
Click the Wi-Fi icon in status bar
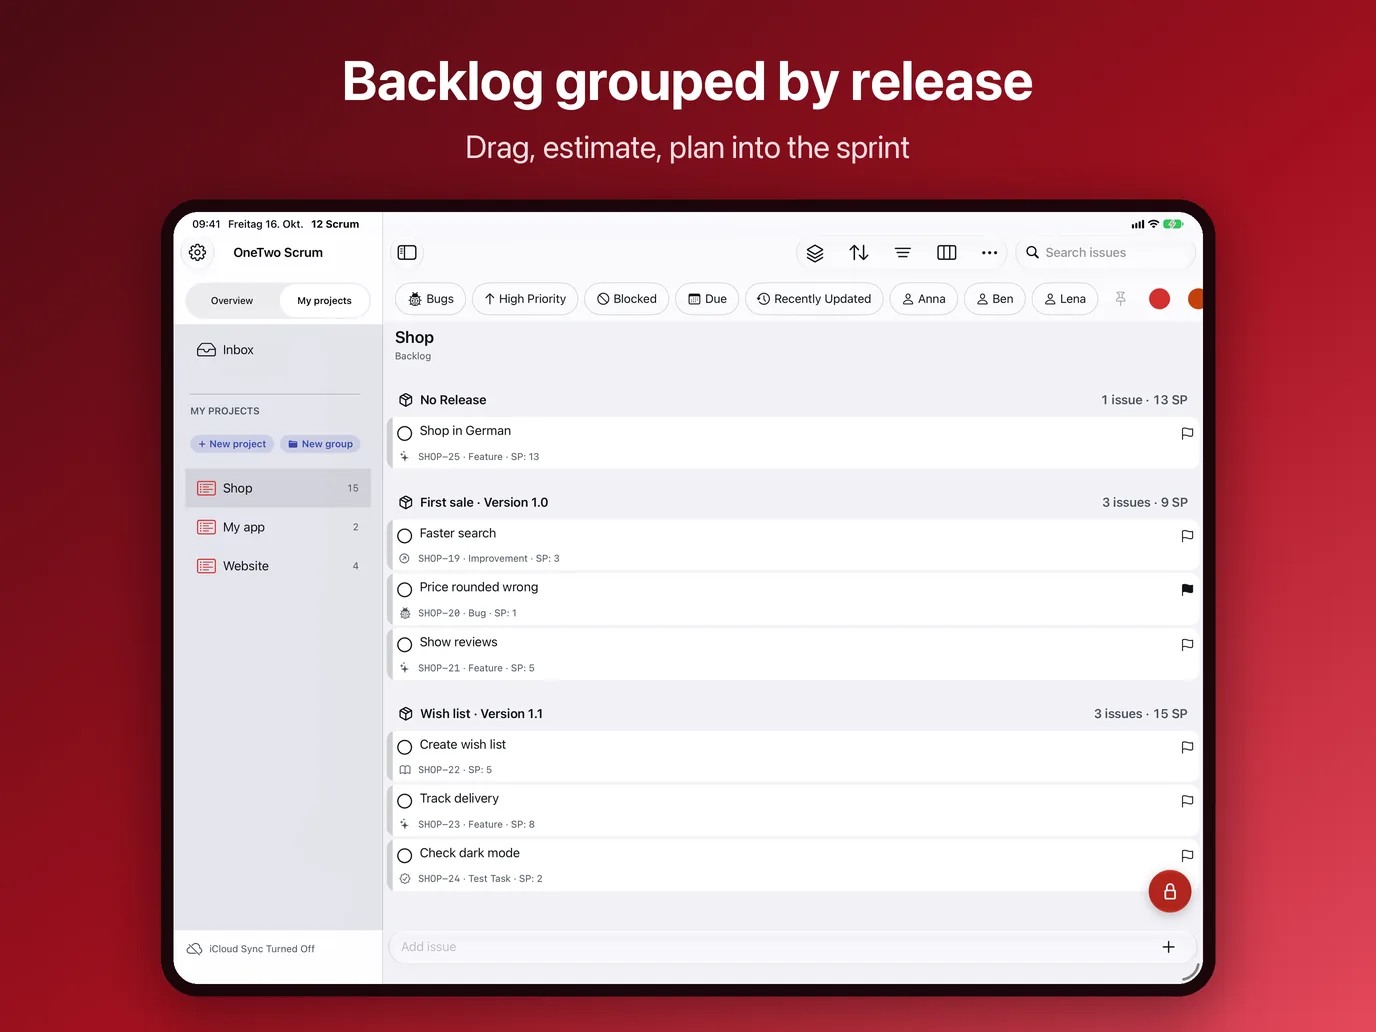point(1153,224)
